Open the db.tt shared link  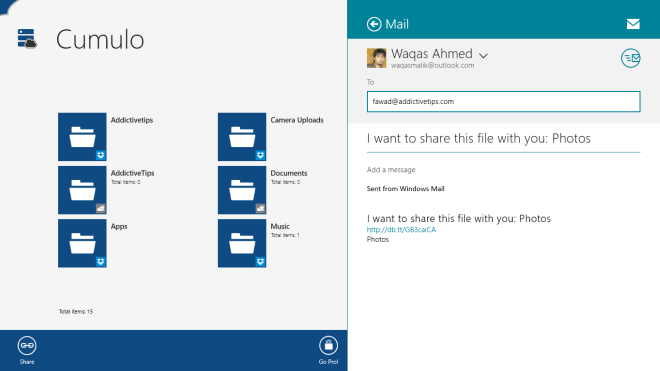click(x=401, y=230)
